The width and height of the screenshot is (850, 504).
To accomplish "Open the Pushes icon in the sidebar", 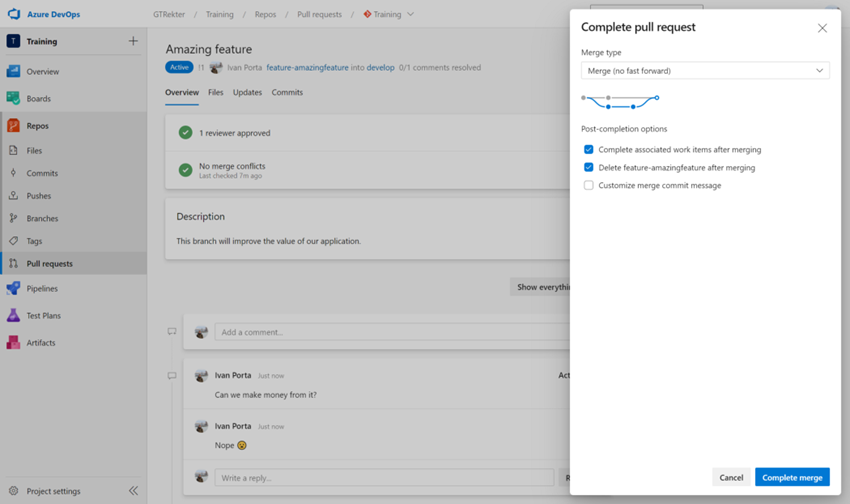I will pyautogui.click(x=14, y=196).
